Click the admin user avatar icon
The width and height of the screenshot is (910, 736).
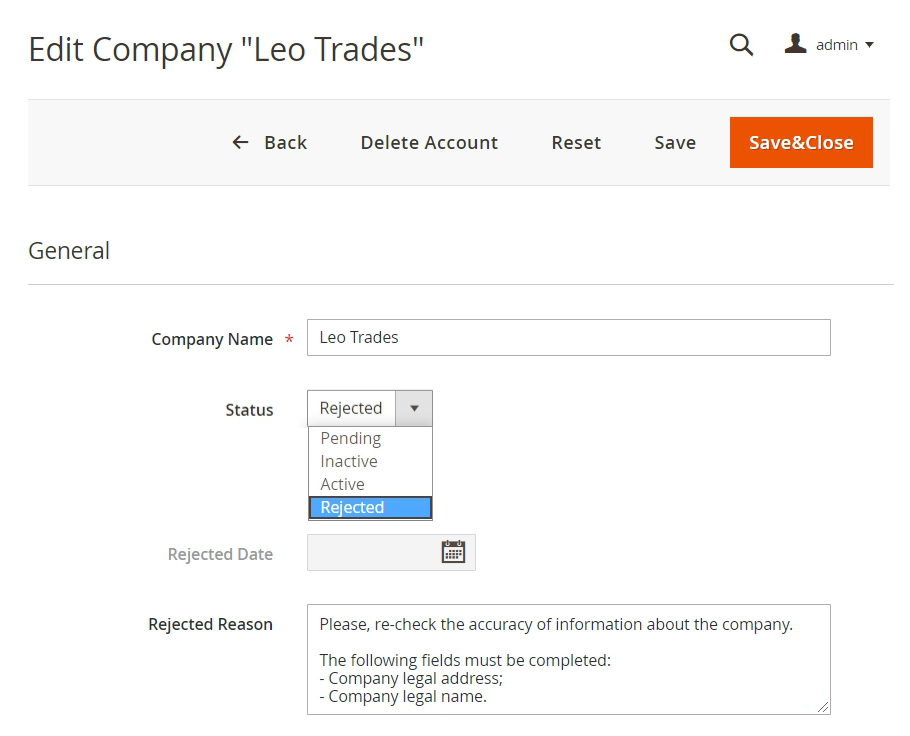pyautogui.click(x=795, y=44)
